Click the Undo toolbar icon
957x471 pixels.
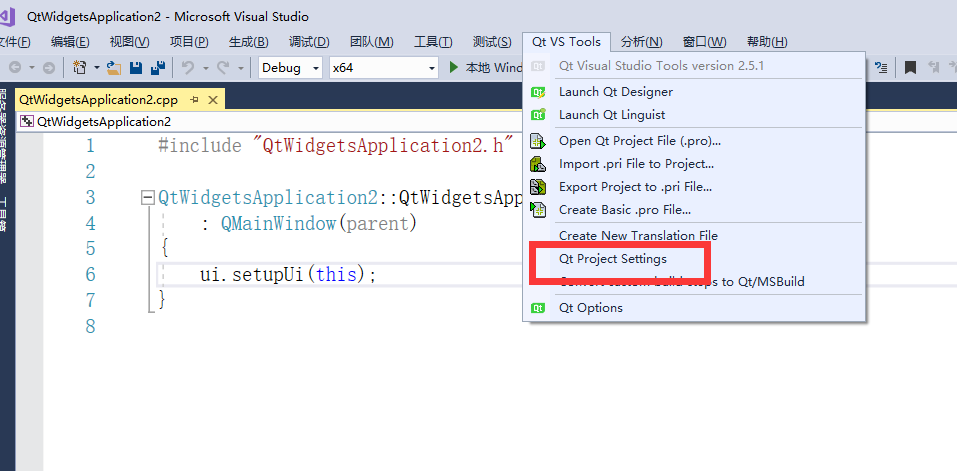pyautogui.click(x=188, y=67)
